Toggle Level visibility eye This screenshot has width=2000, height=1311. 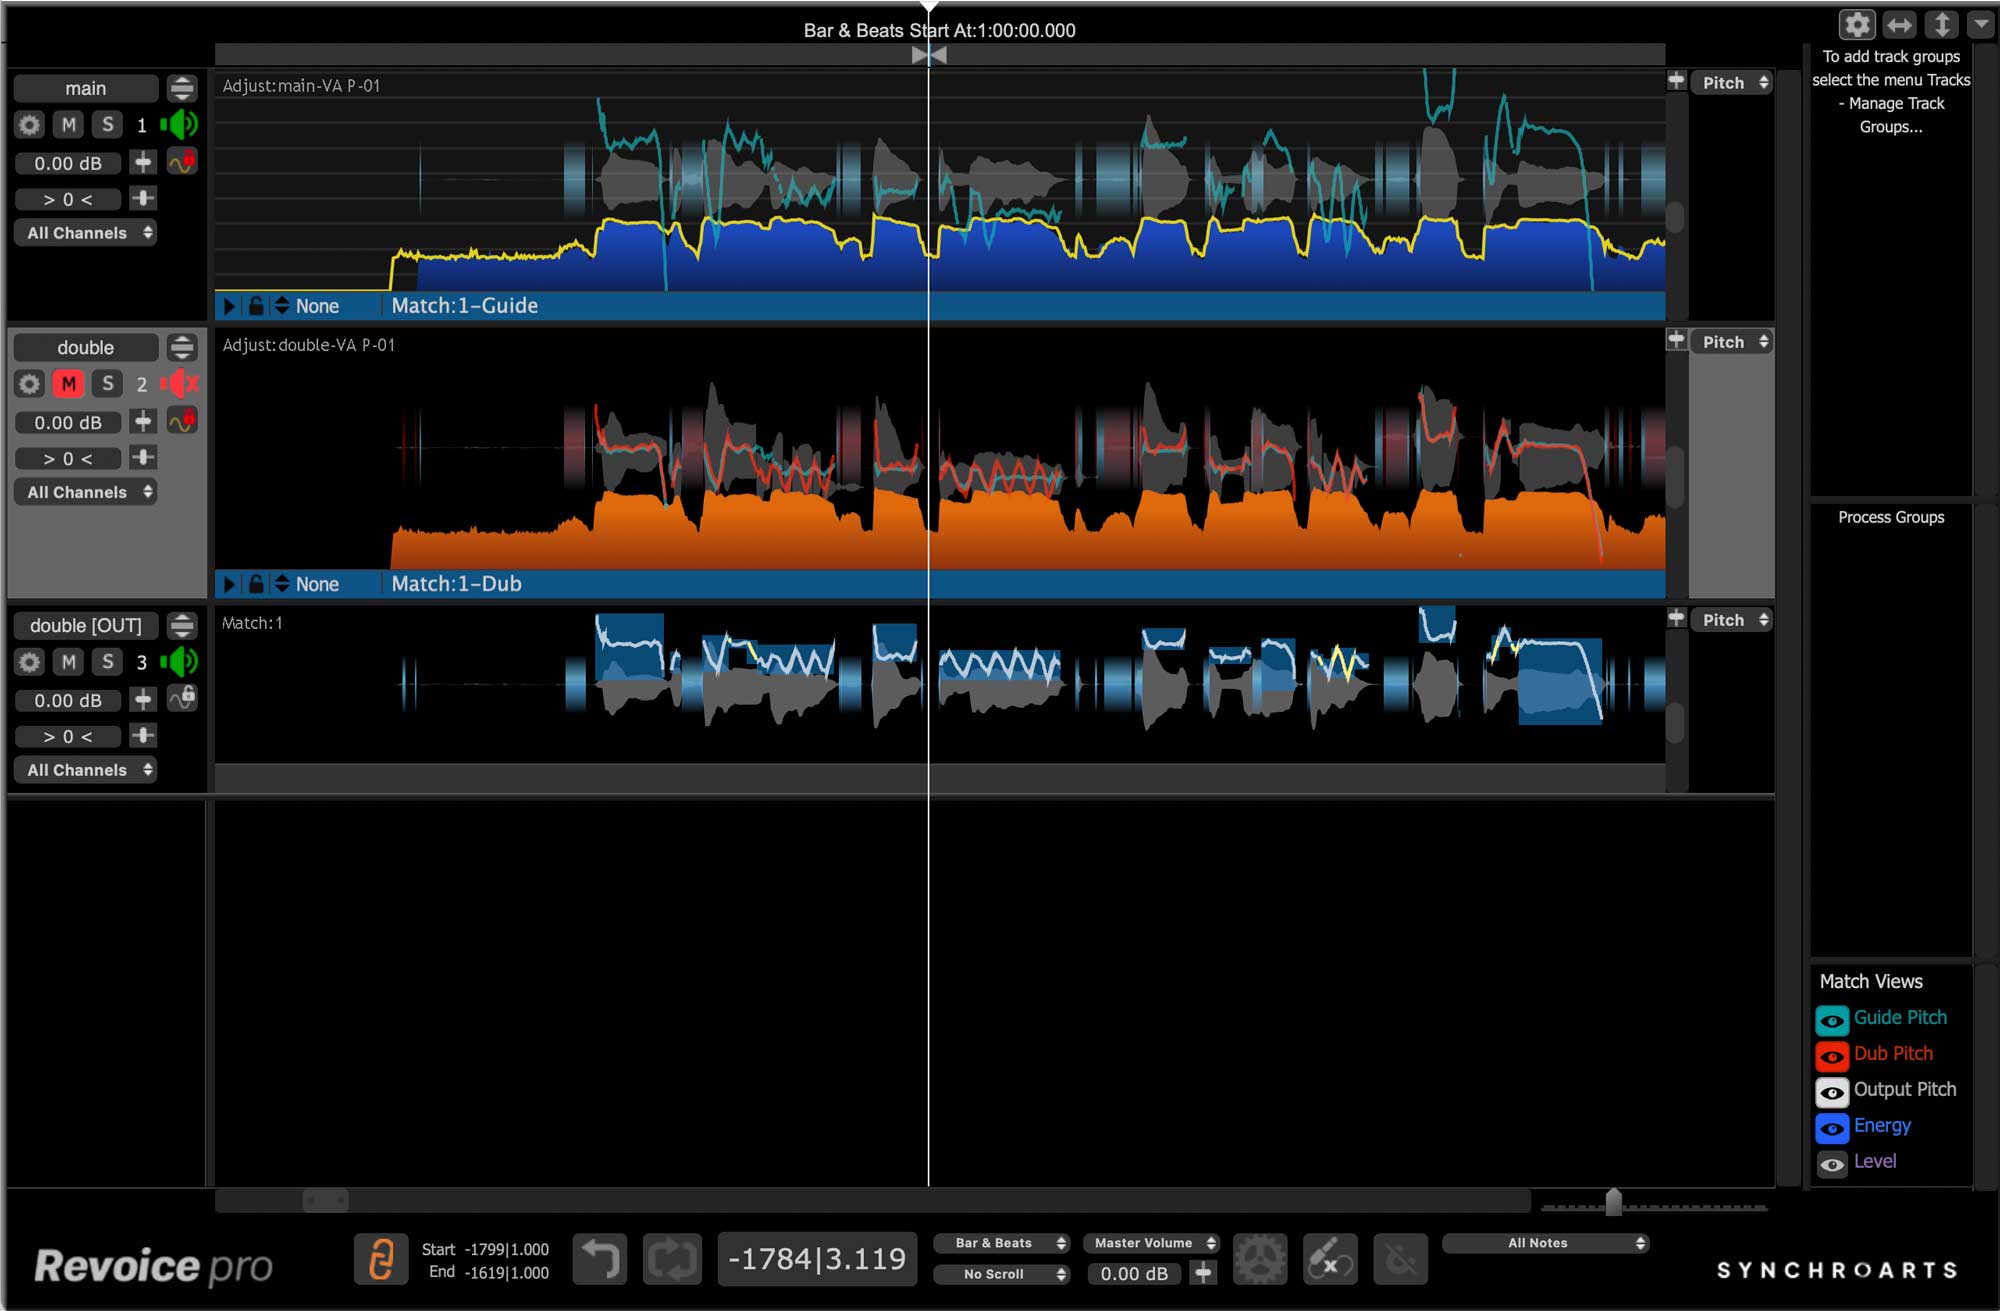[1832, 1164]
